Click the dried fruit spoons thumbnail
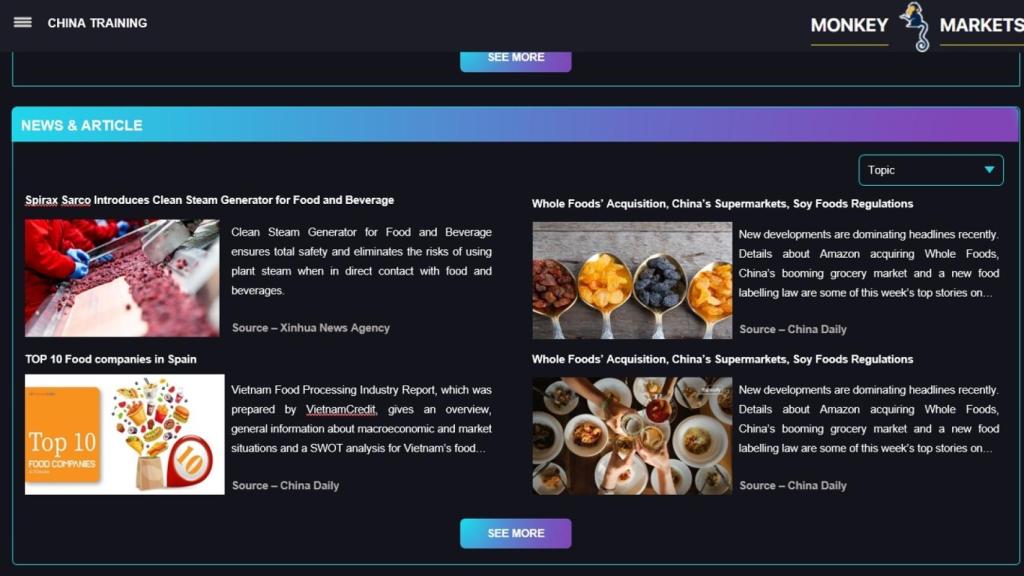1024x576 pixels. click(x=632, y=280)
